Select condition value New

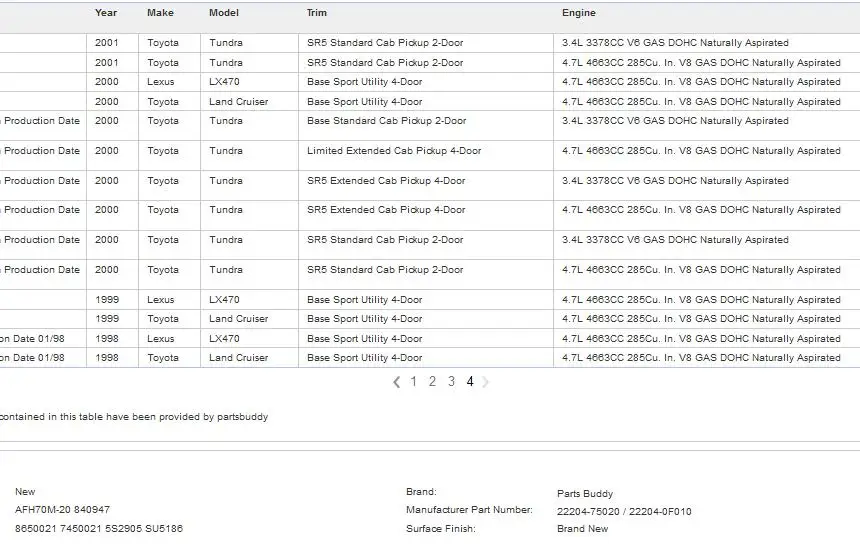click(25, 492)
